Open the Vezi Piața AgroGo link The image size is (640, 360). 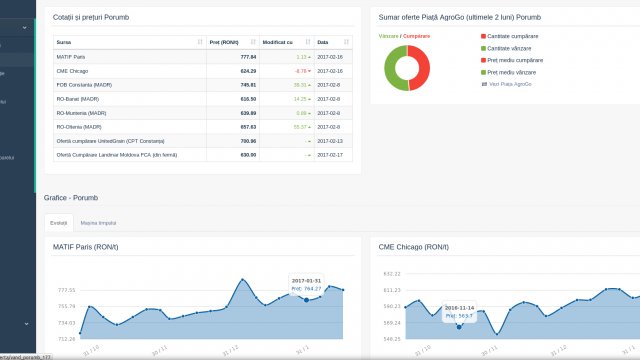pos(510,84)
